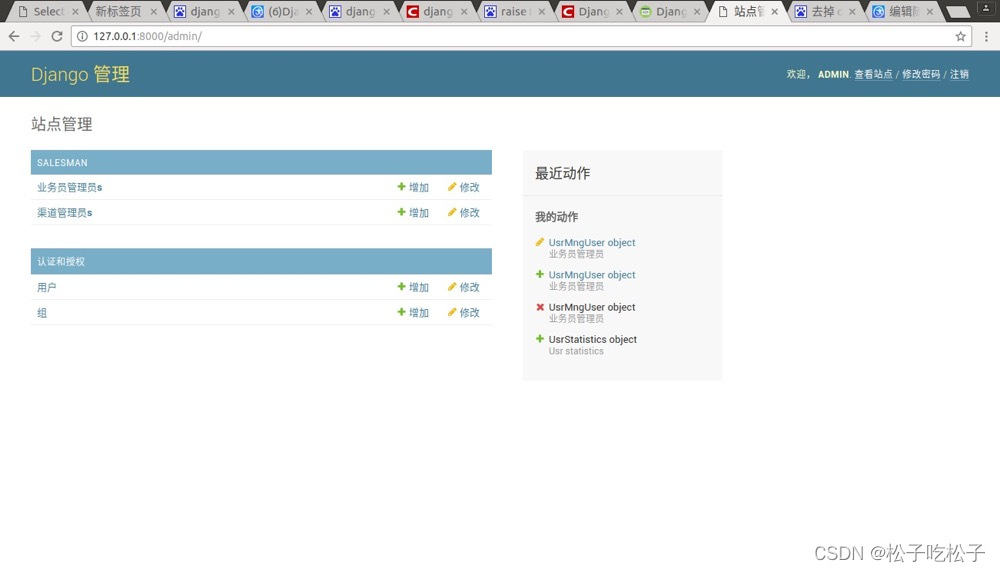The width and height of the screenshot is (1000, 572).
Task: Click the deleted UsrMngUser object entry
Action: 592,307
